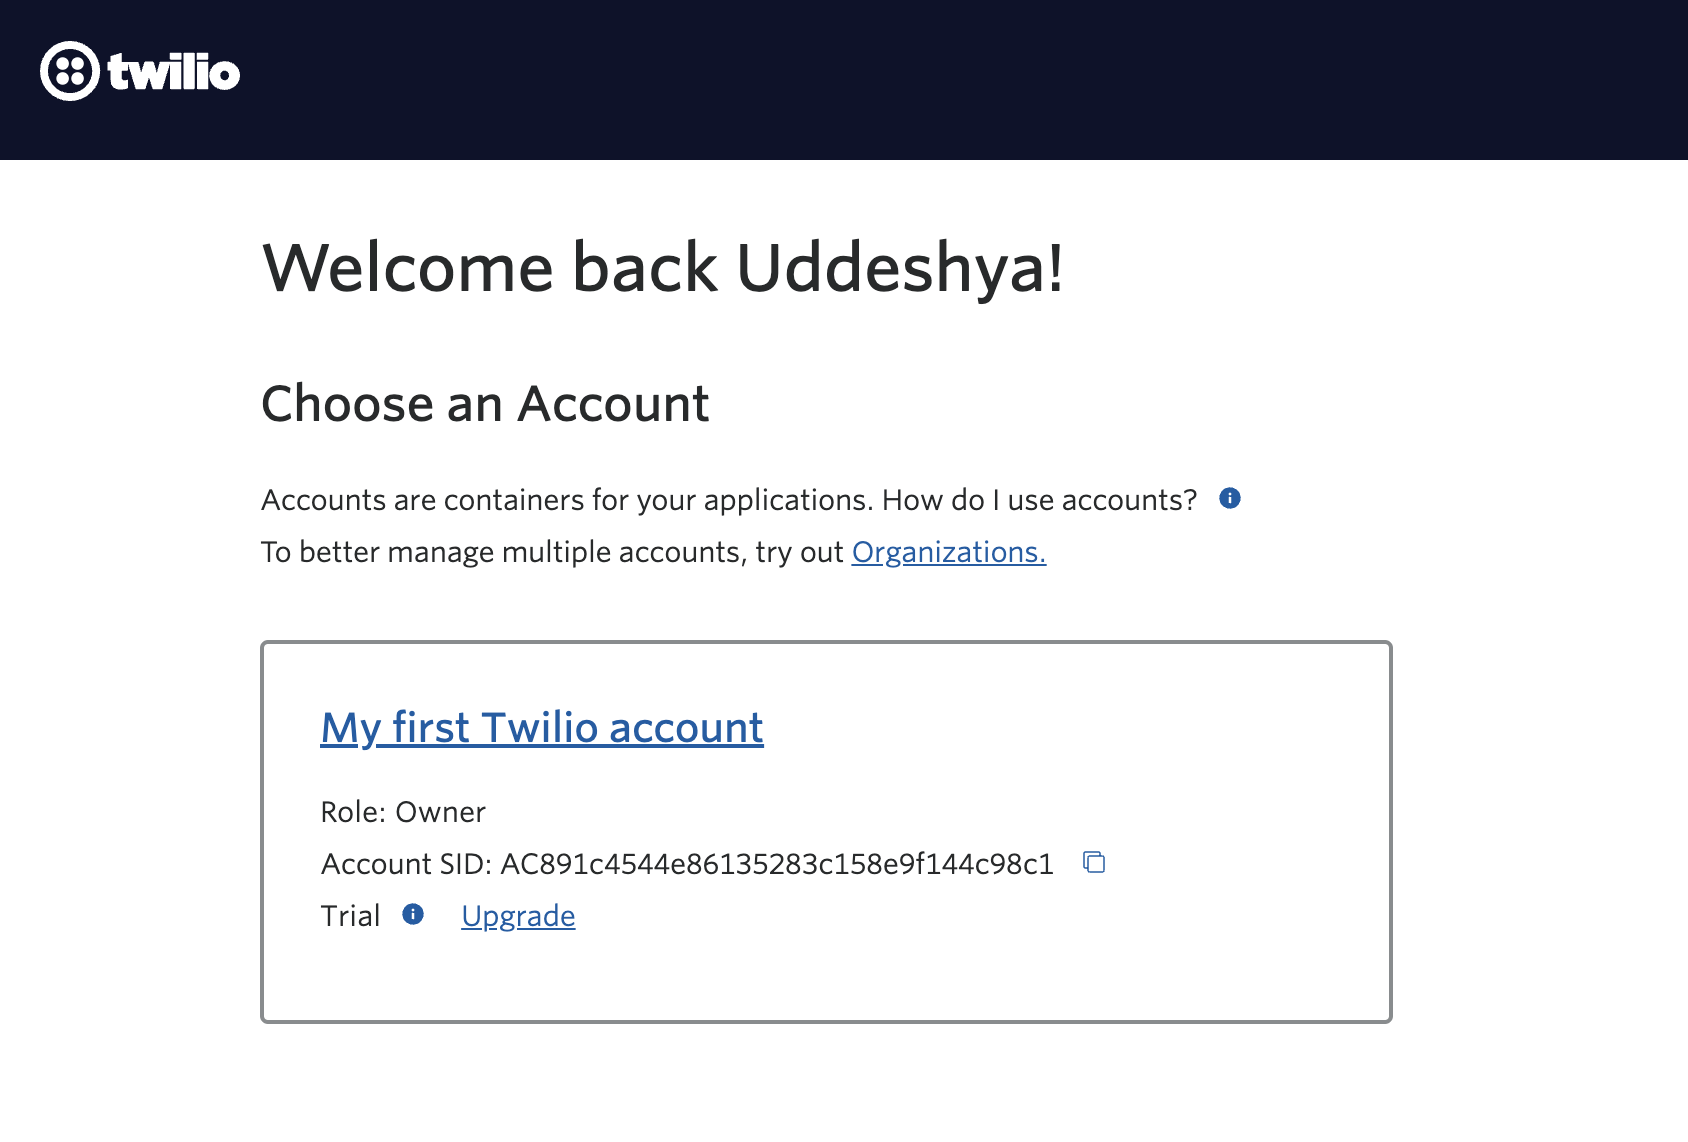Select the Account SID value AC891c4544e8...

(x=777, y=864)
